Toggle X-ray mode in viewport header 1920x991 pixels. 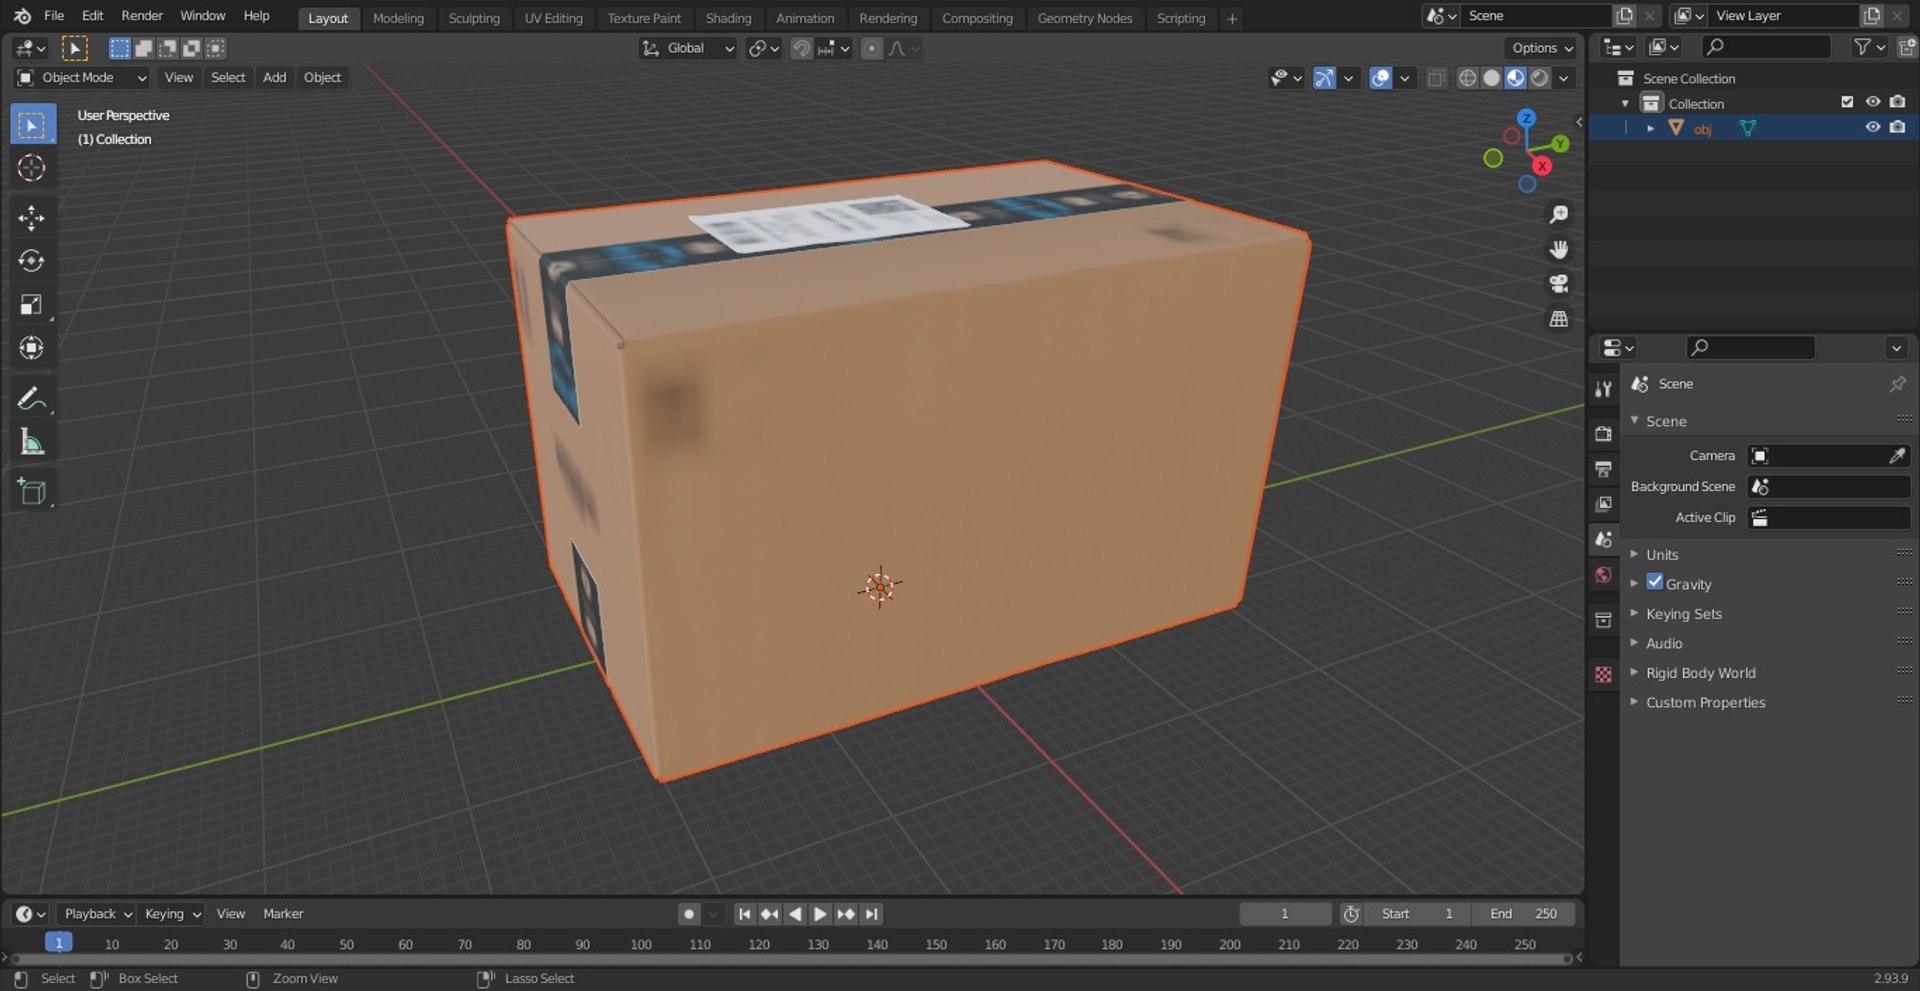pos(1436,78)
